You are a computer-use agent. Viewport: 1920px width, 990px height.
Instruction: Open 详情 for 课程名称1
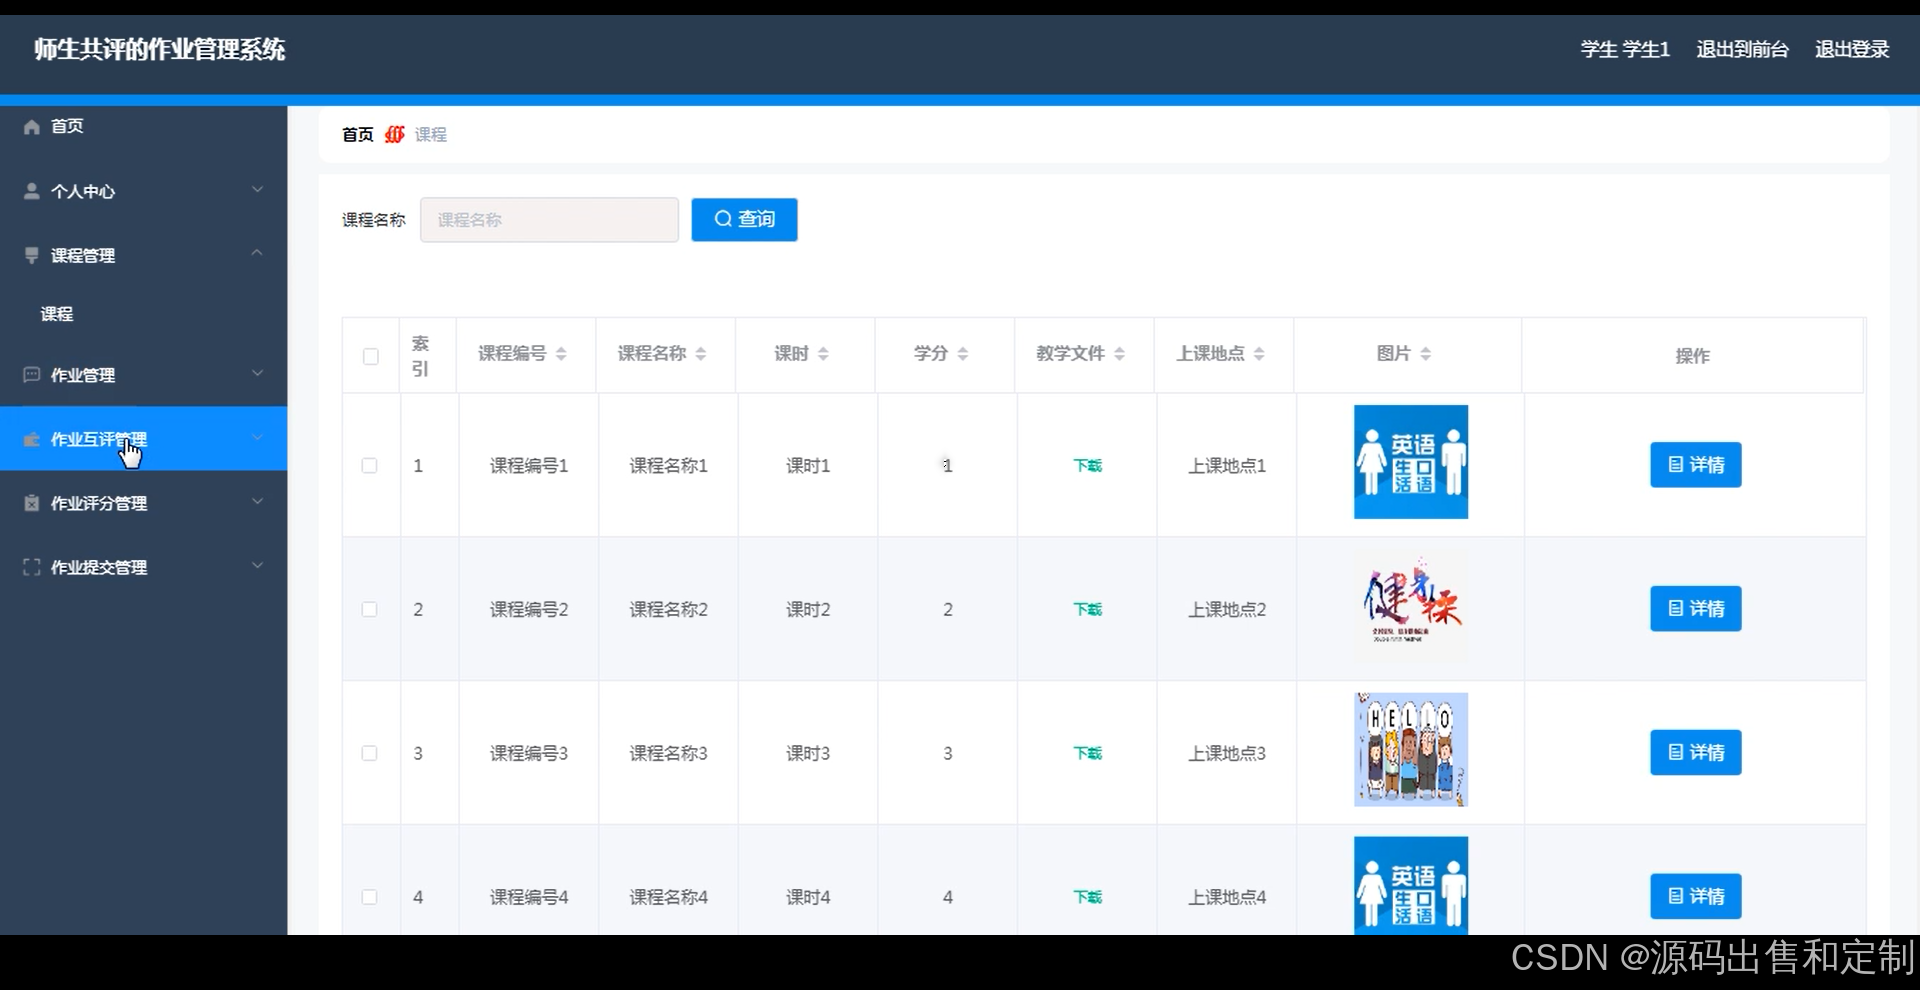[1695, 465]
